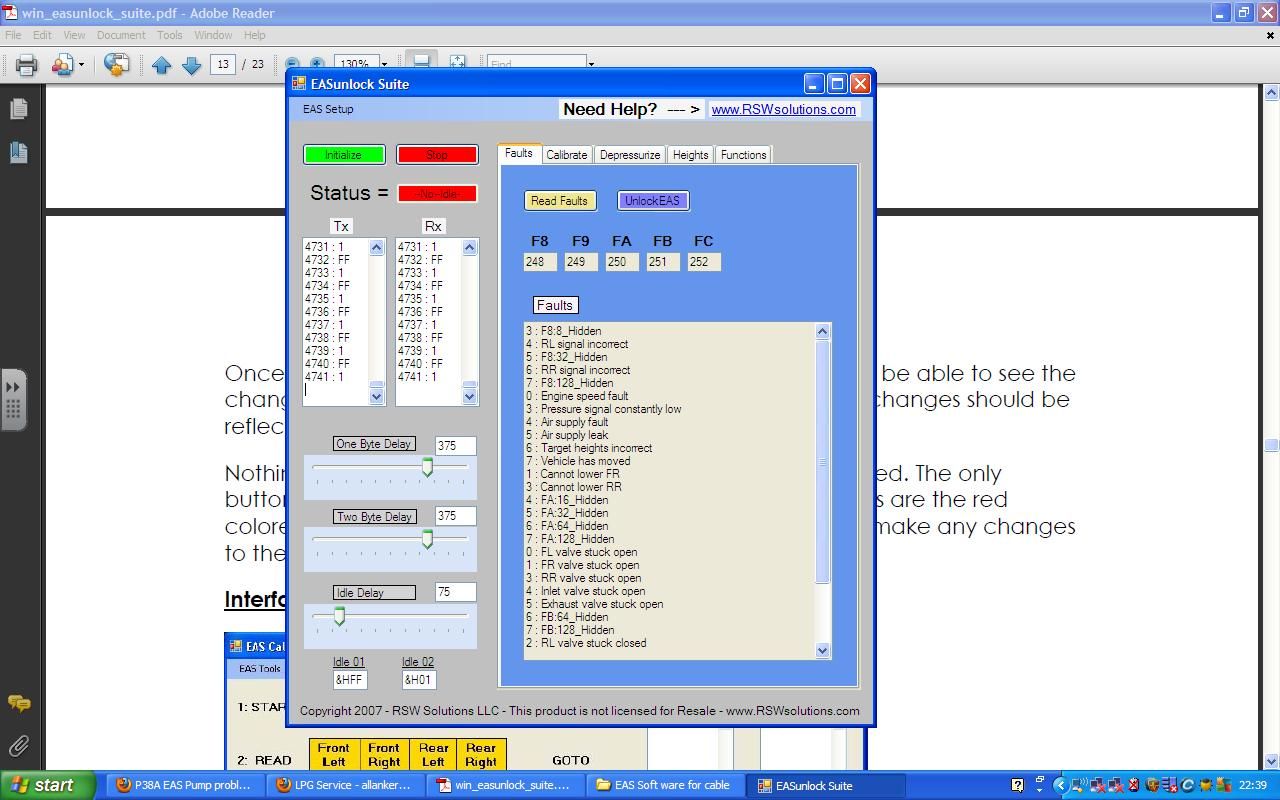Image resolution: width=1280 pixels, height=800 pixels.
Task: Click the Tx list scroll-up arrow
Action: tap(377, 247)
